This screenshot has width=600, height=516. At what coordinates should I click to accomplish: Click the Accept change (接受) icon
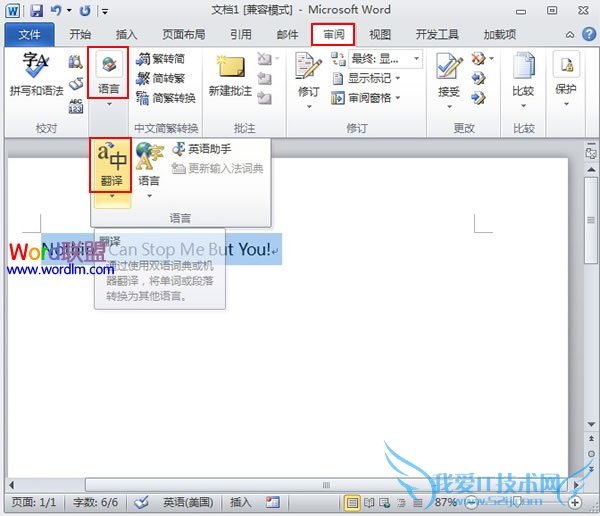pyautogui.click(x=449, y=65)
